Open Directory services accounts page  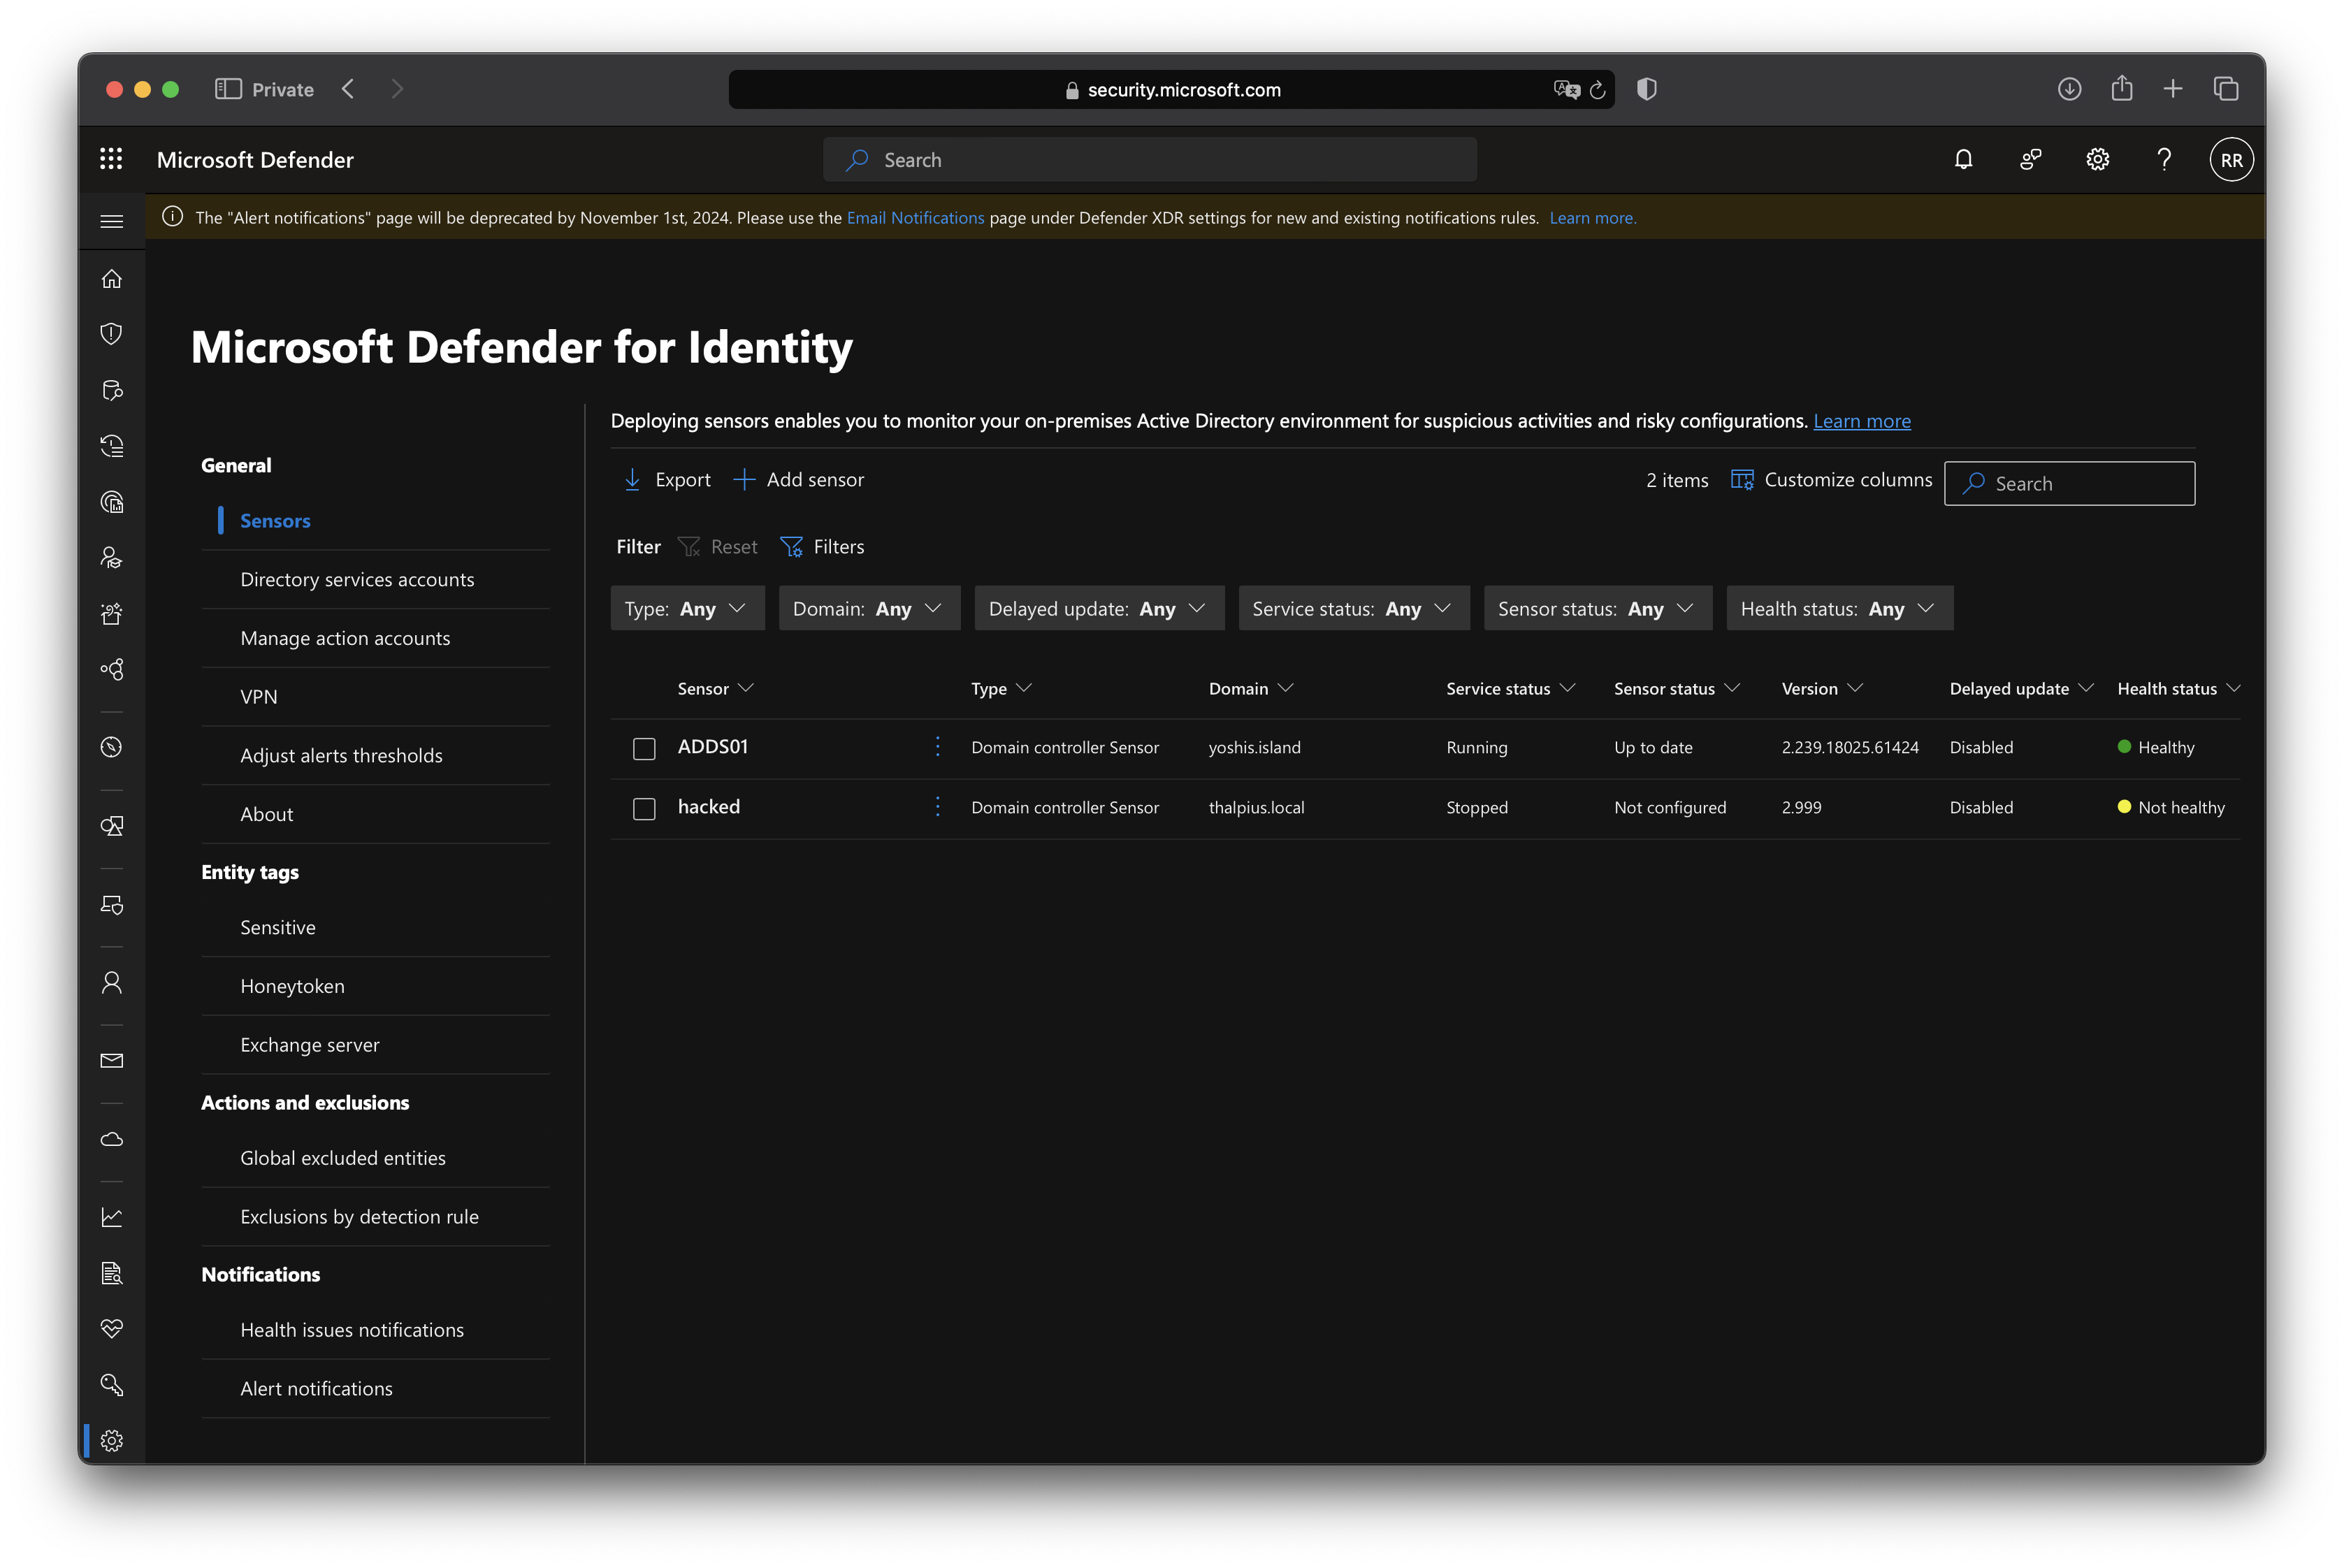pos(357,580)
